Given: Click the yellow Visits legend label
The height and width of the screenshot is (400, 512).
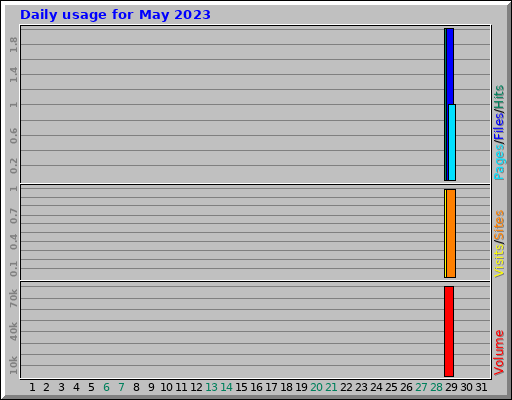Looking at the screenshot, I should tap(499, 261).
